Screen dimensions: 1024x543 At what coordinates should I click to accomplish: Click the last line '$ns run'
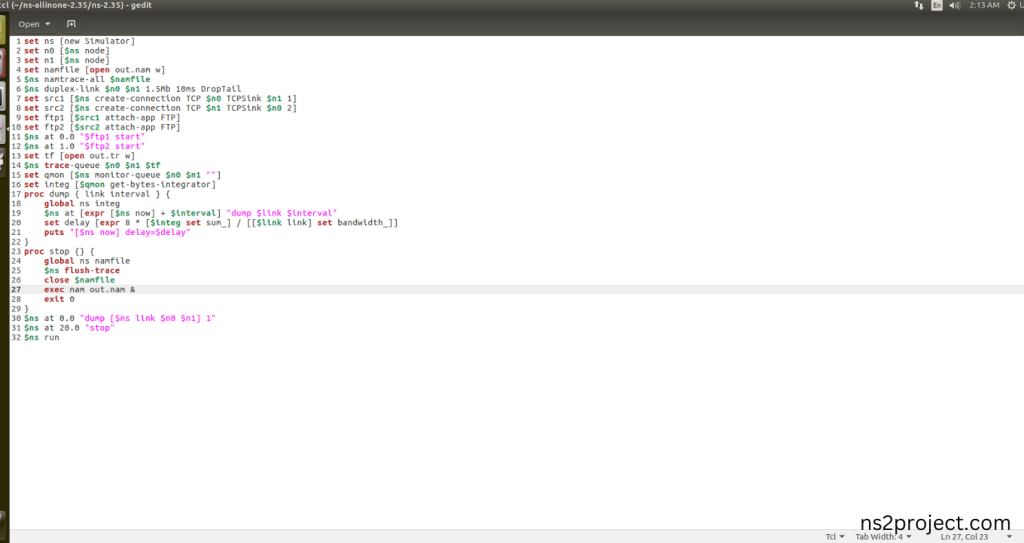(x=42, y=338)
